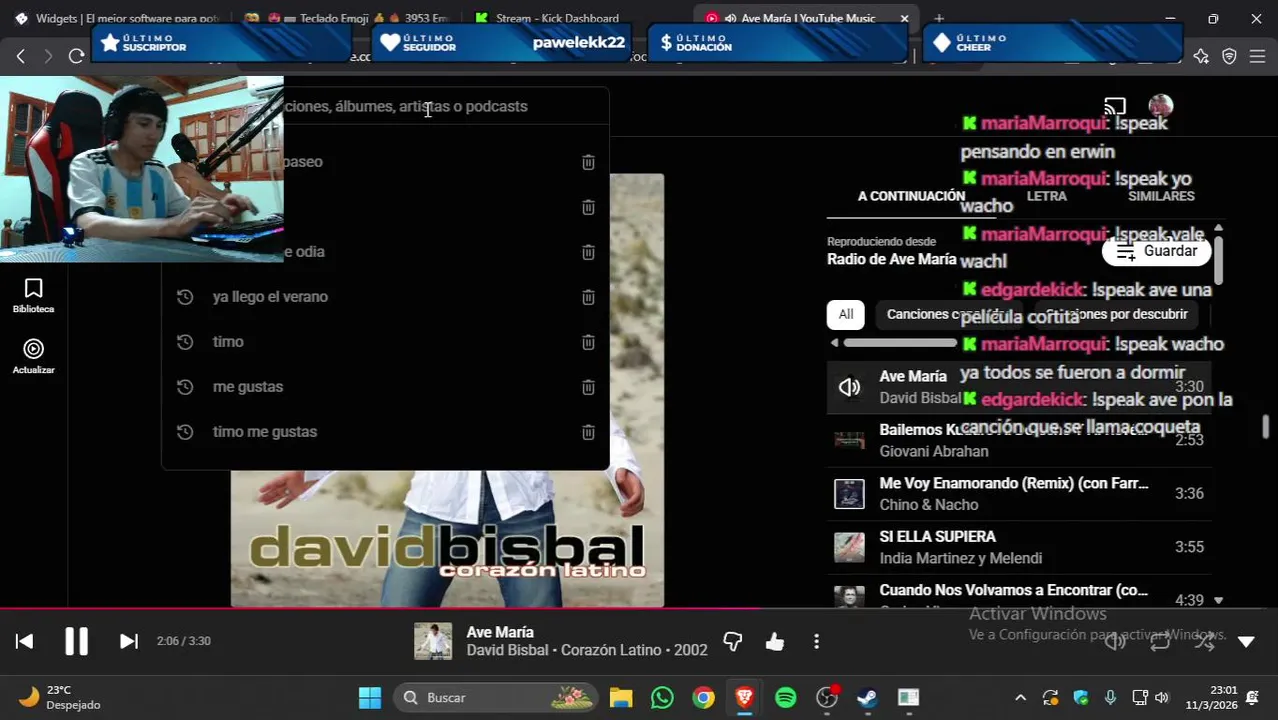
Task: Play Bailemos by Giovani Abrahan in queue
Action: (1020, 440)
